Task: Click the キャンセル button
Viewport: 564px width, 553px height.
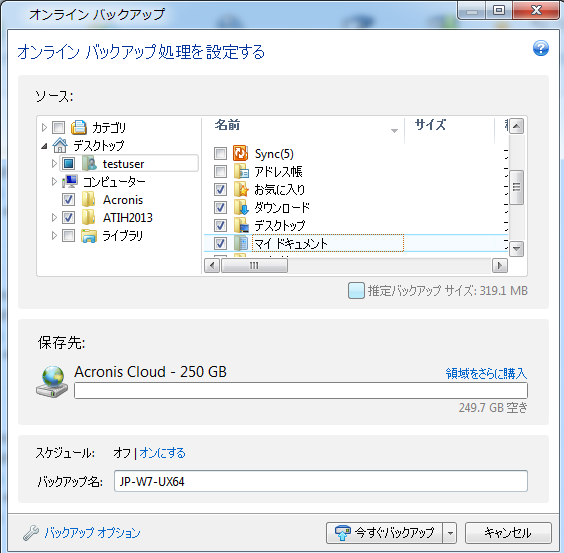Action: [x=508, y=533]
